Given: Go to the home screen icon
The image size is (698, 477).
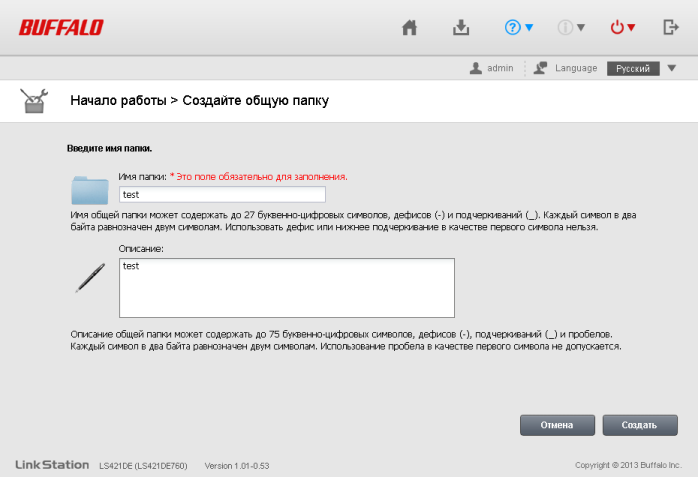Looking at the screenshot, I should 409,28.
